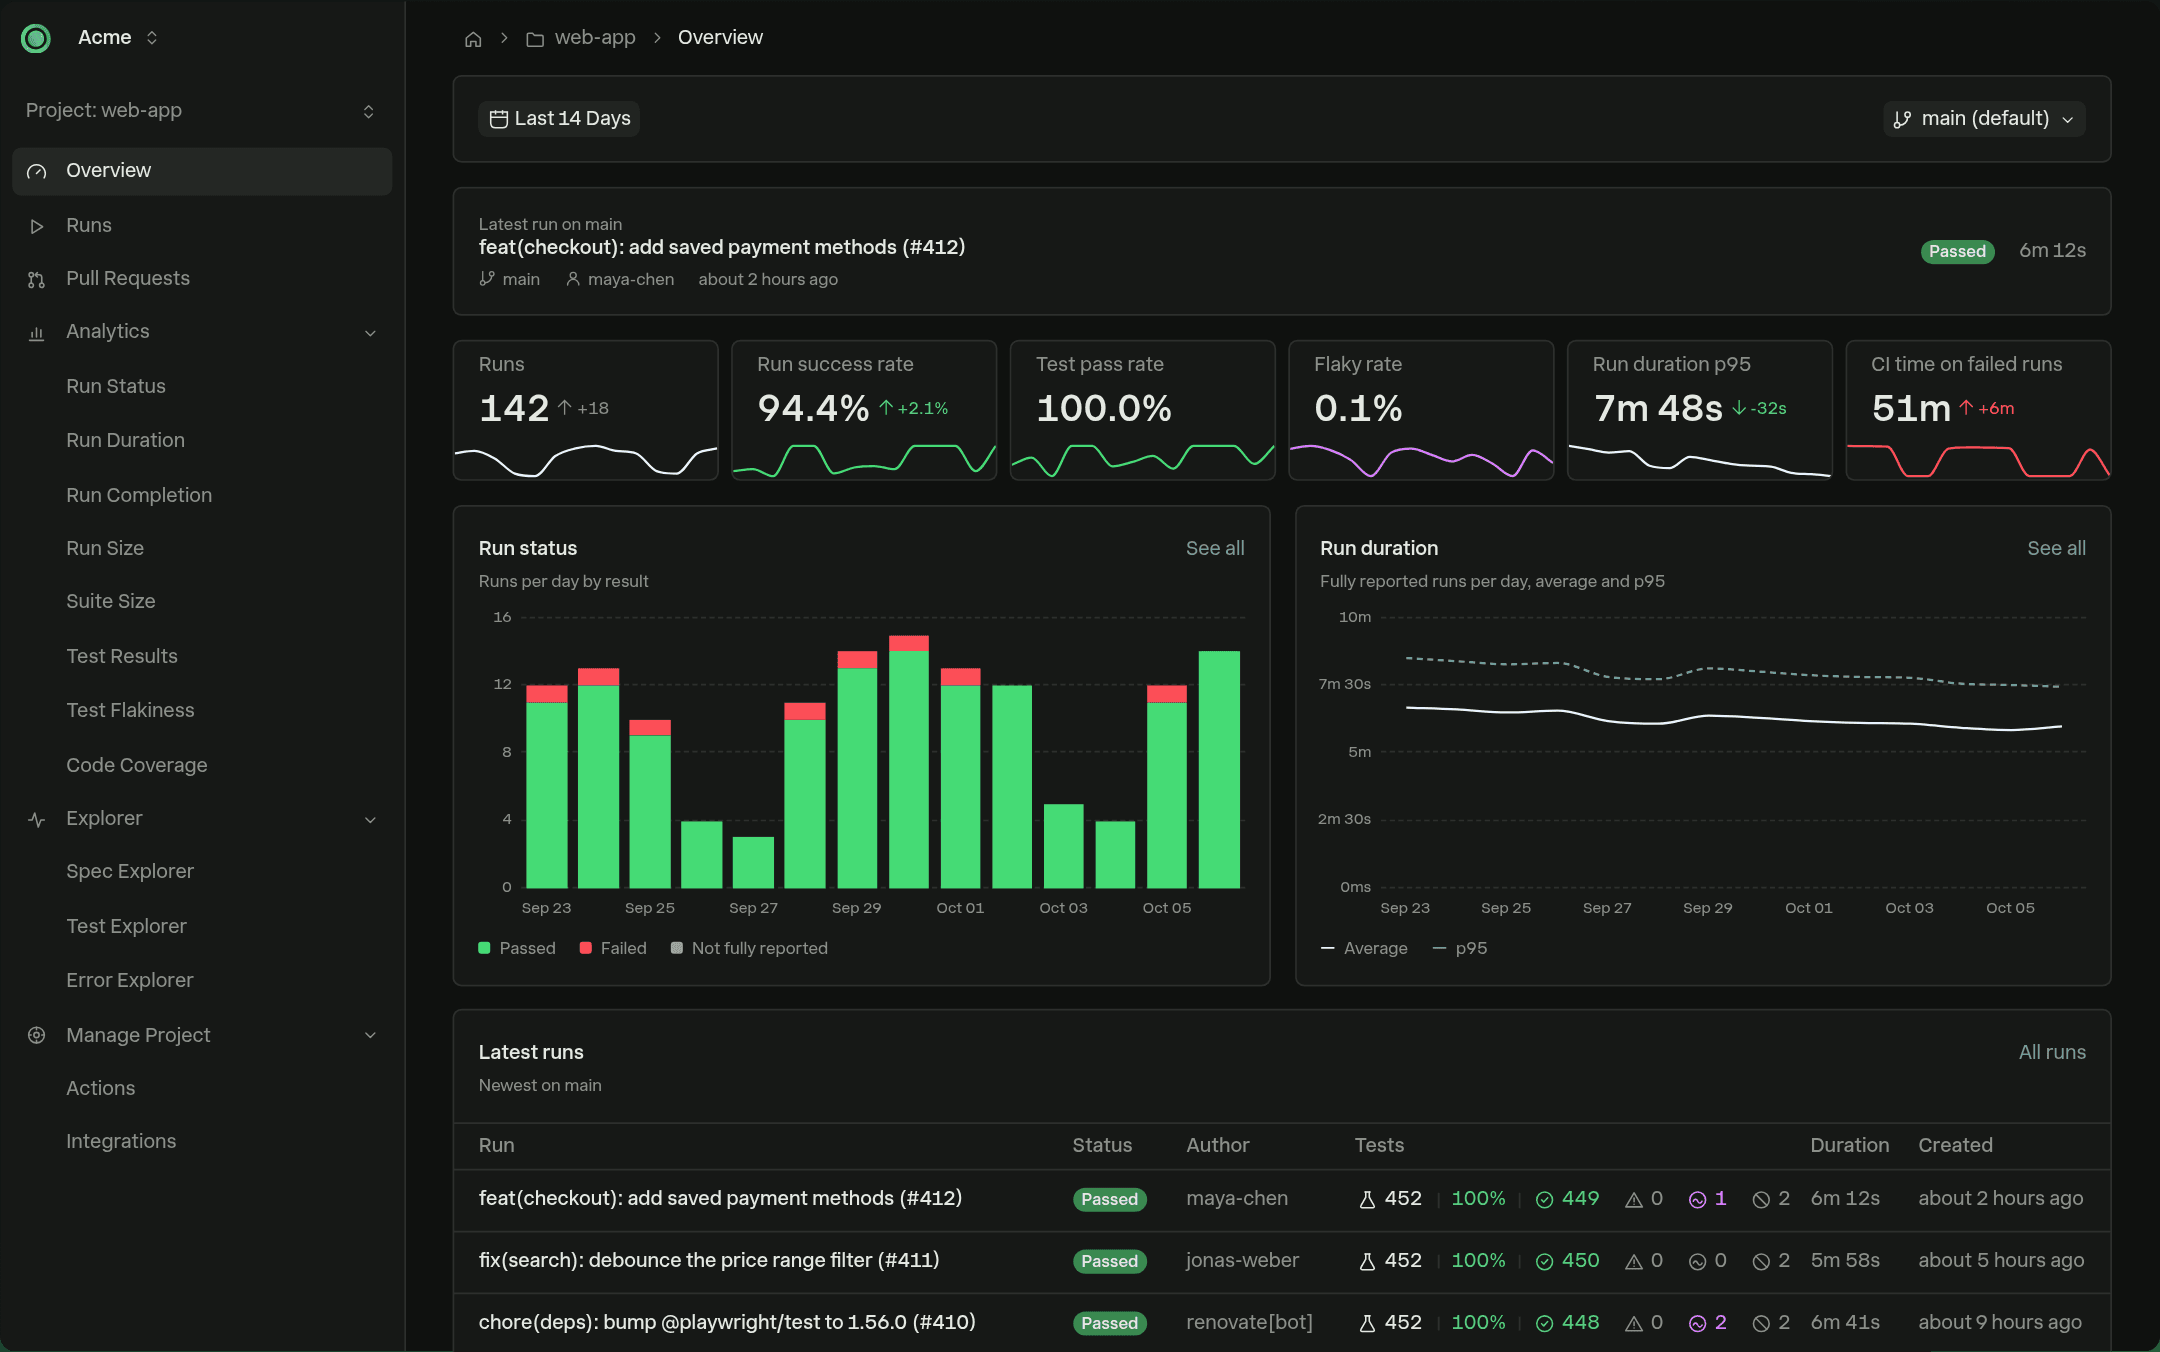2160x1352 pixels.
Task: Open the Project: web-app selector
Action: tap(201, 111)
